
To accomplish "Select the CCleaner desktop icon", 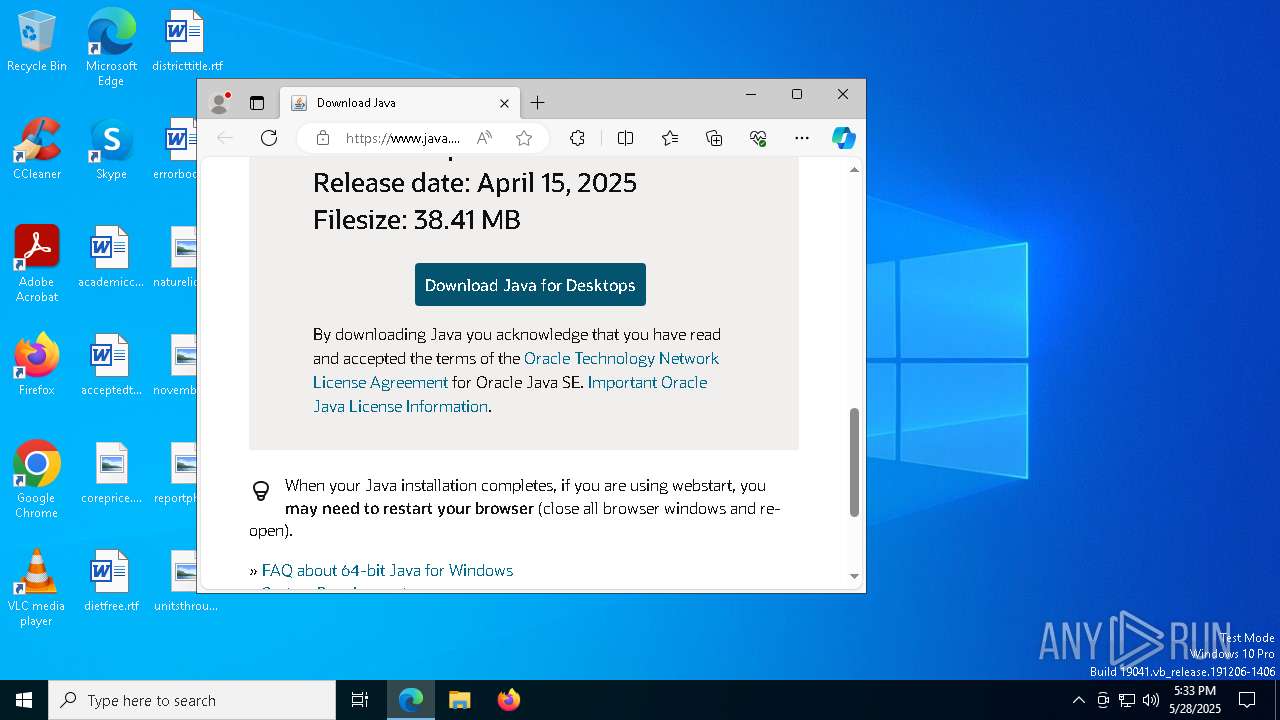I will pyautogui.click(x=37, y=149).
